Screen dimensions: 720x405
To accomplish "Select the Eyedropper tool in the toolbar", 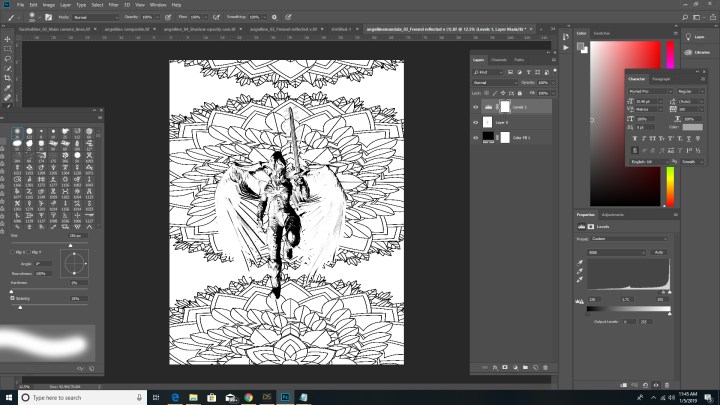I will click(8, 85).
